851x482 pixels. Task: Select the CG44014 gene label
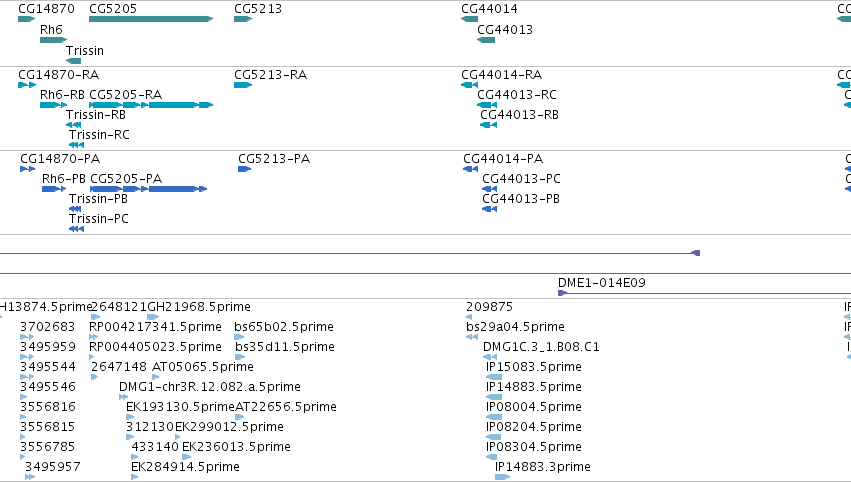pyautogui.click(x=489, y=9)
